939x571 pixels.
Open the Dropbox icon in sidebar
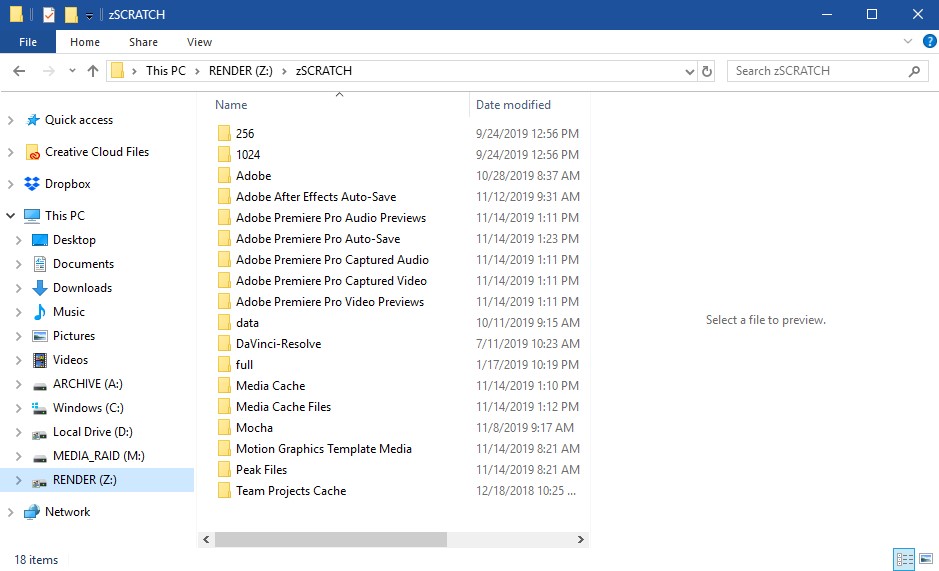point(32,184)
